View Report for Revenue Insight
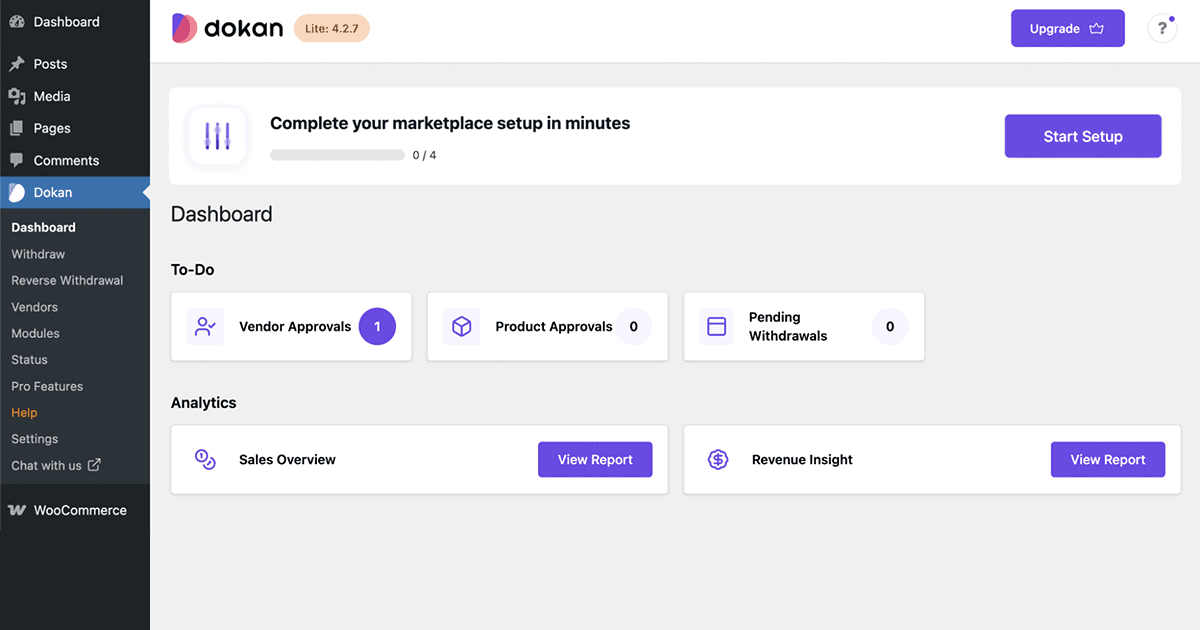 click(x=1108, y=459)
